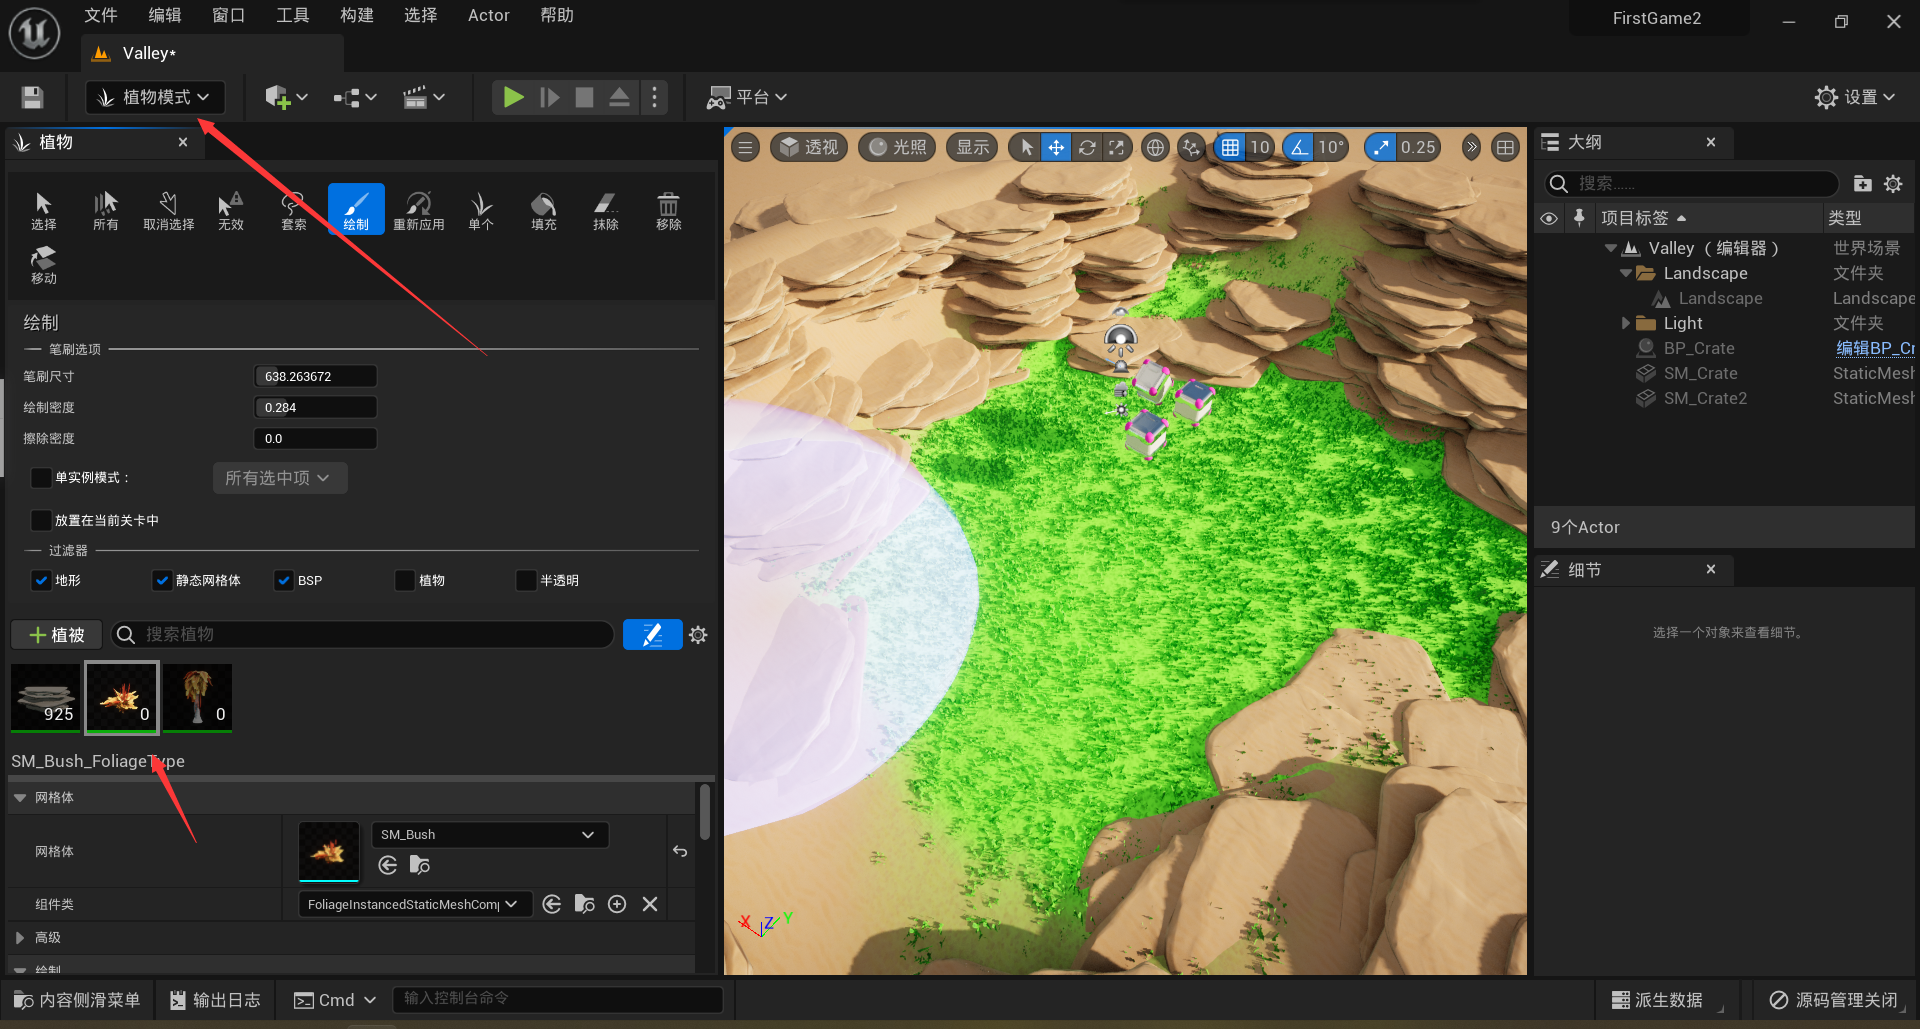Open the 文件 menu
Image resolution: width=1920 pixels, height=1029 pixels.
click(x=100, y=15)
